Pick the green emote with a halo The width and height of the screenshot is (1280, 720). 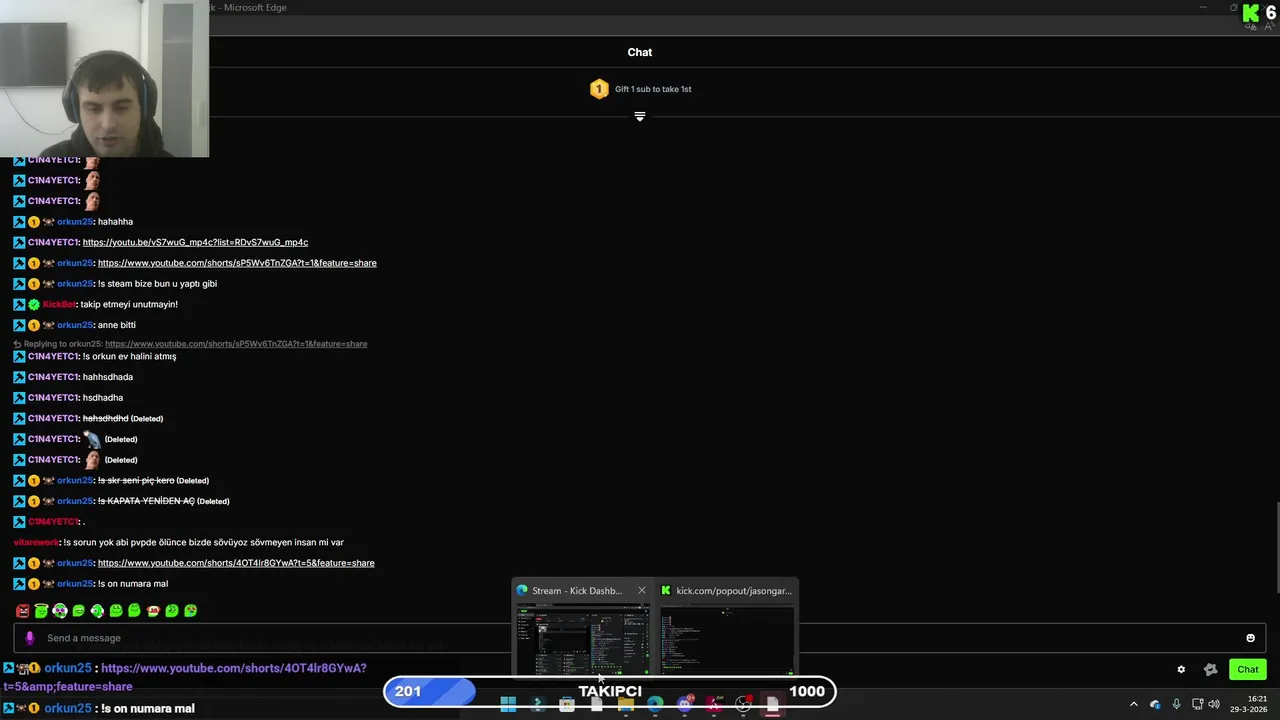click(x=41, y=610)
